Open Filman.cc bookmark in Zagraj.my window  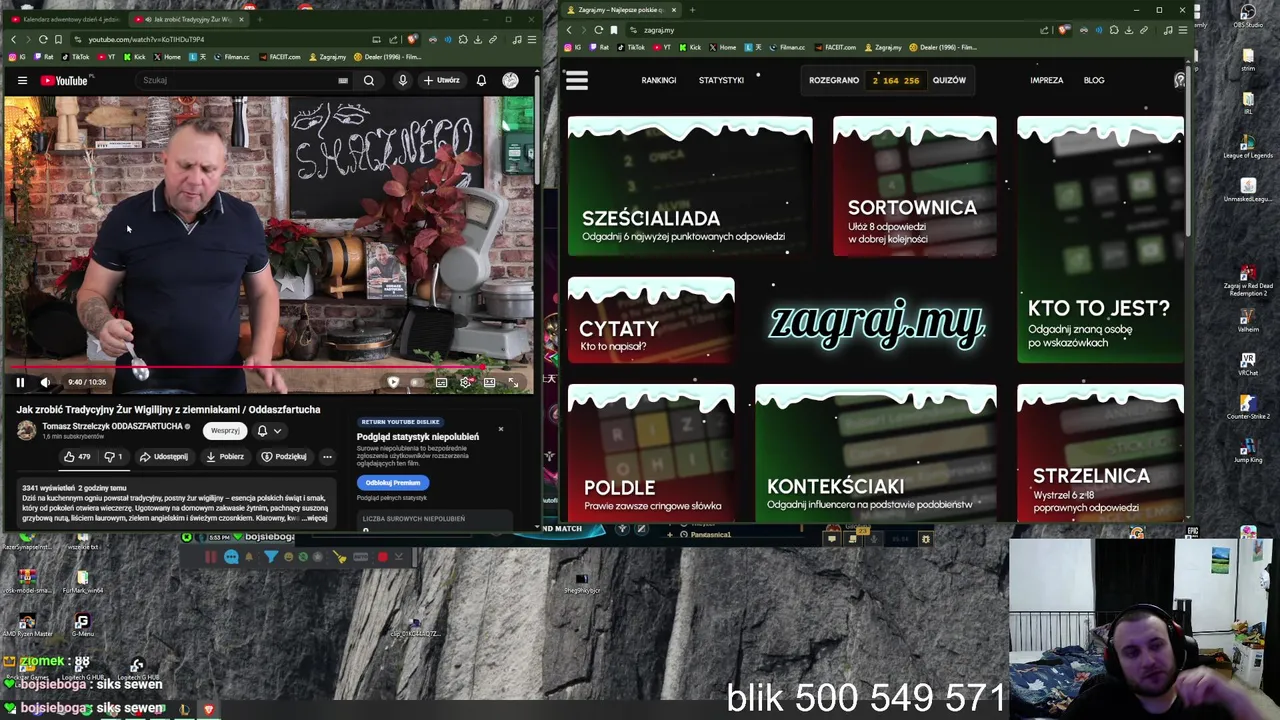(788, 47)
